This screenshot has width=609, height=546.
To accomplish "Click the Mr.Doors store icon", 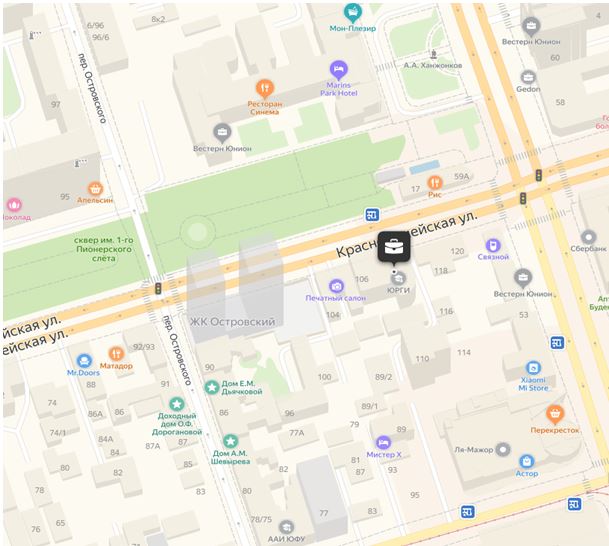I will click(84, 361).
